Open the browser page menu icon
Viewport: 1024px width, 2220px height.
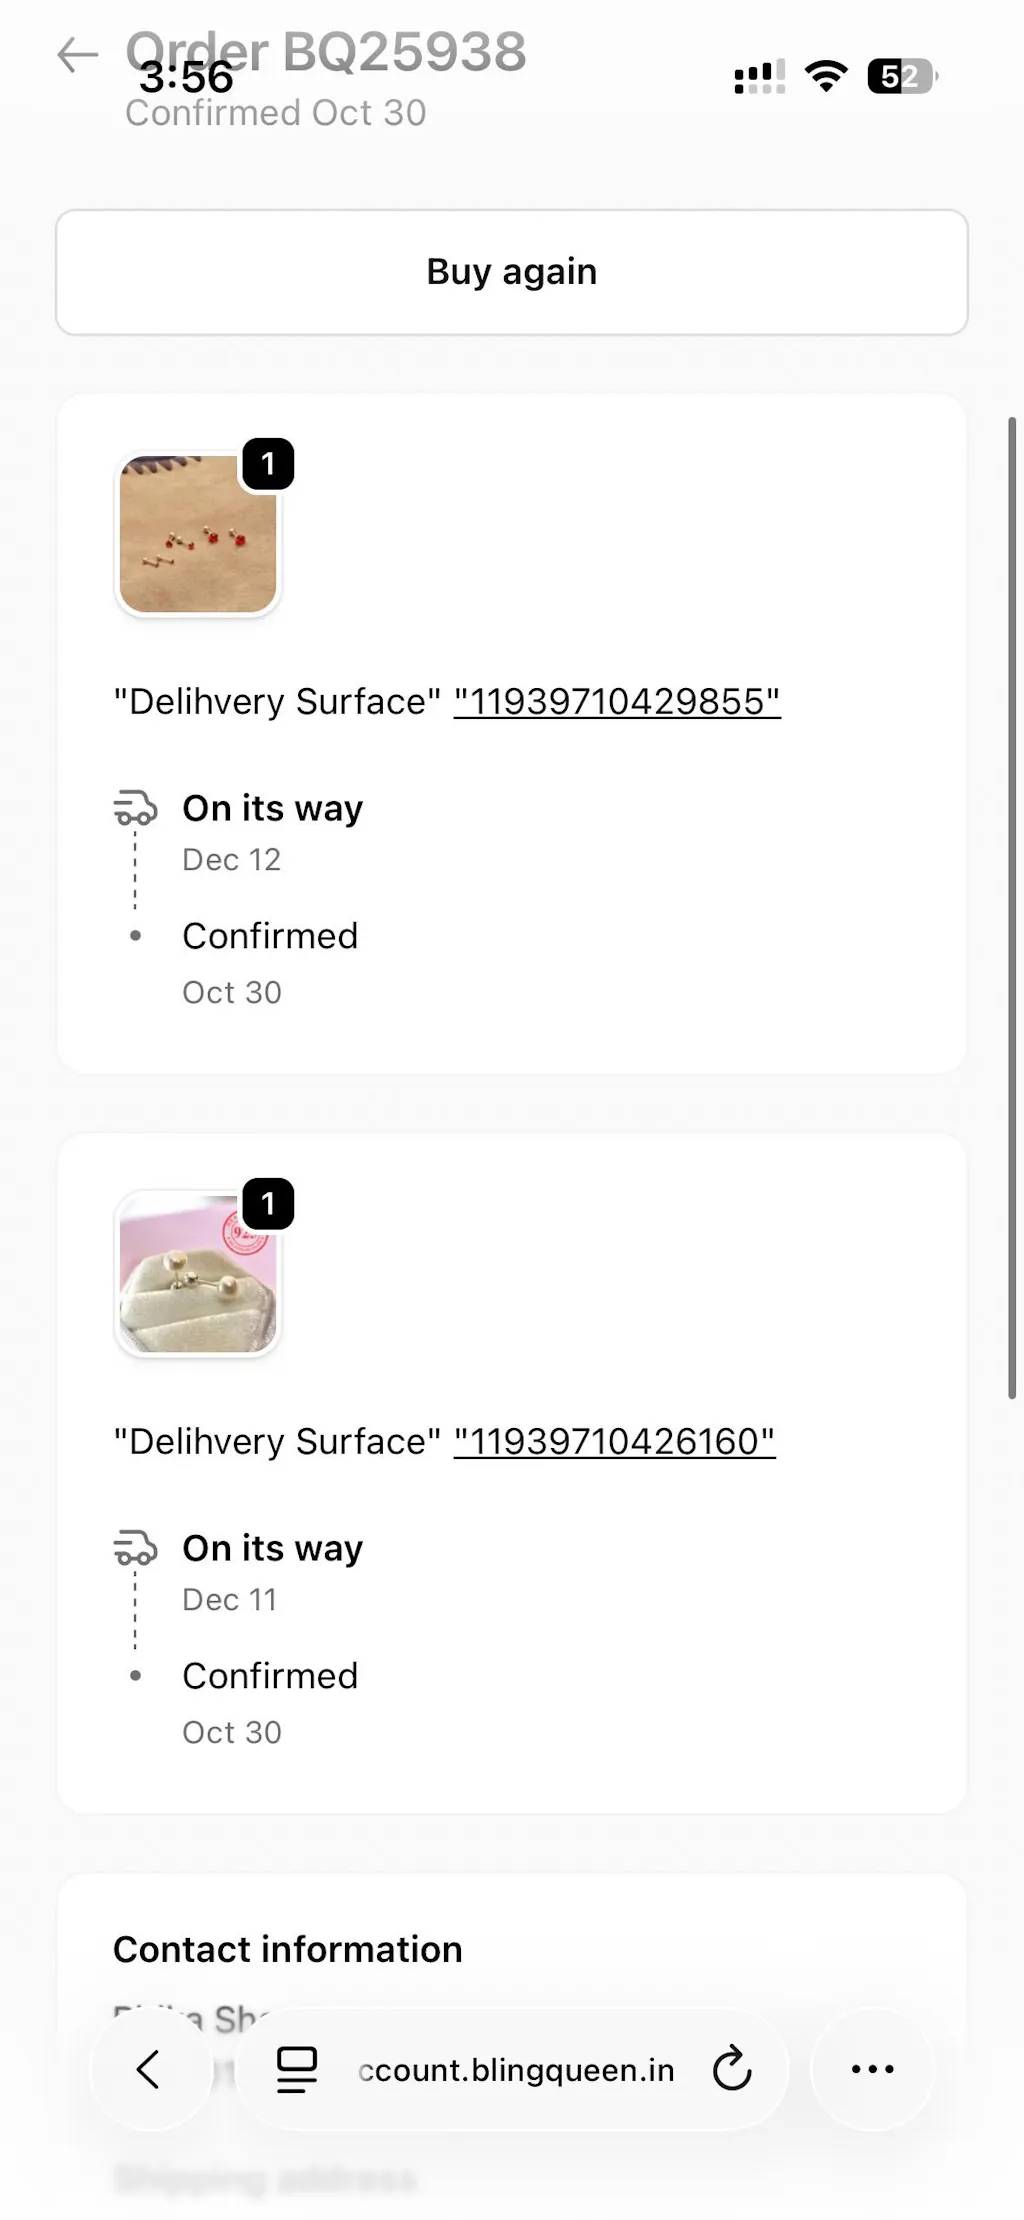[x=296, y=2069]
